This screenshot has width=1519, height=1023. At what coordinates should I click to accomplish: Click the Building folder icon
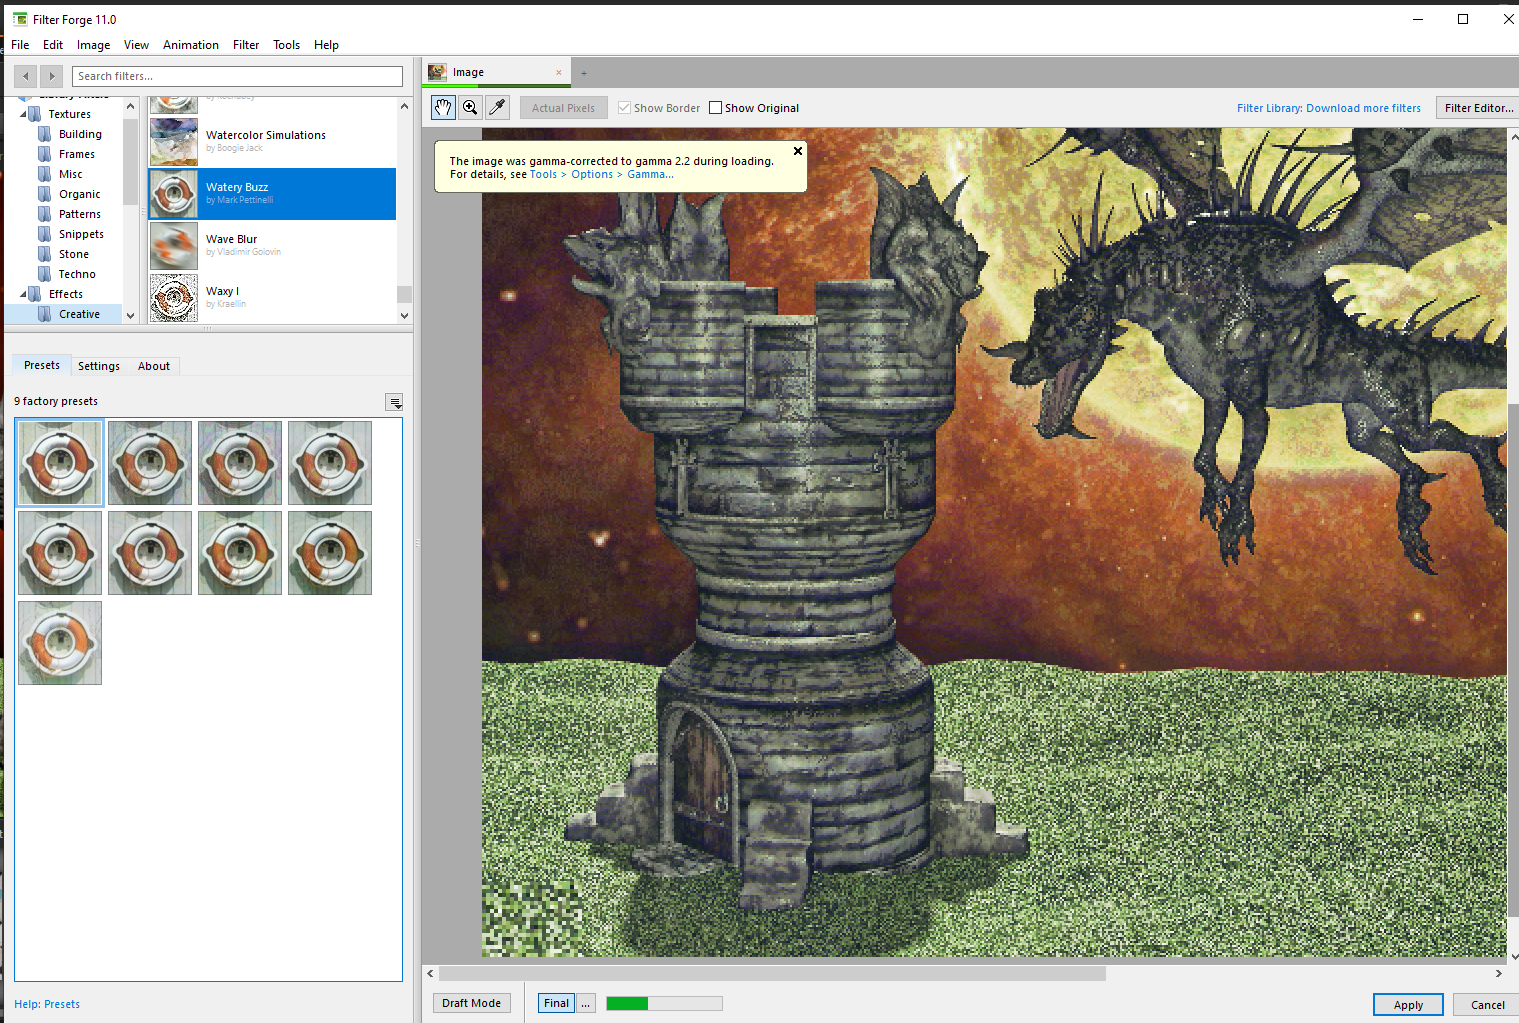(x=44, y=134)
